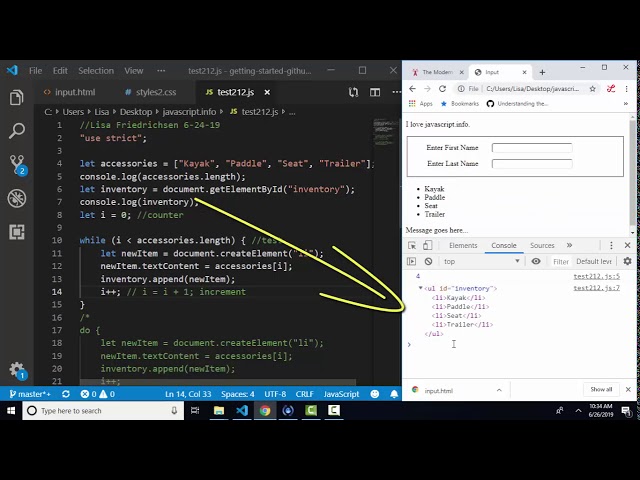
Task: Open the Chrome three-dot menu
Action: (x=627, y=89)
